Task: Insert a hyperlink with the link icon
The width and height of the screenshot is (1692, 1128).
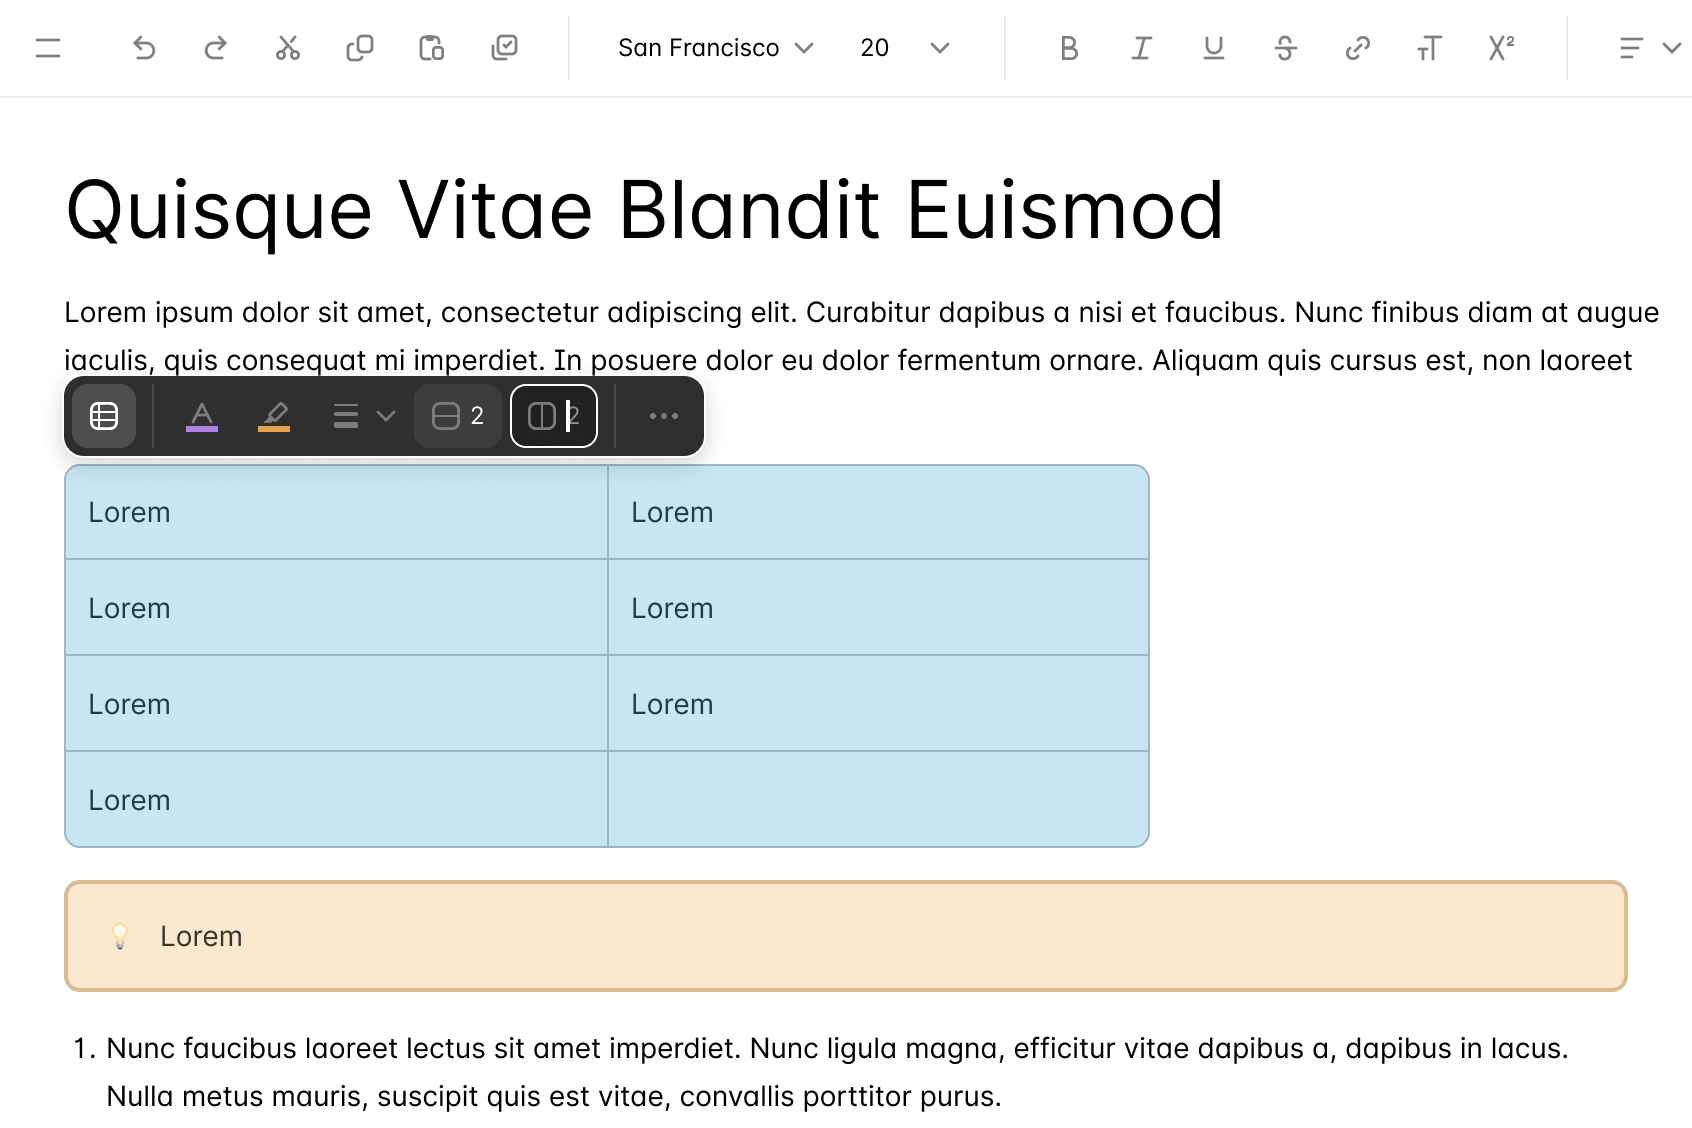Action: (1357, 48)
